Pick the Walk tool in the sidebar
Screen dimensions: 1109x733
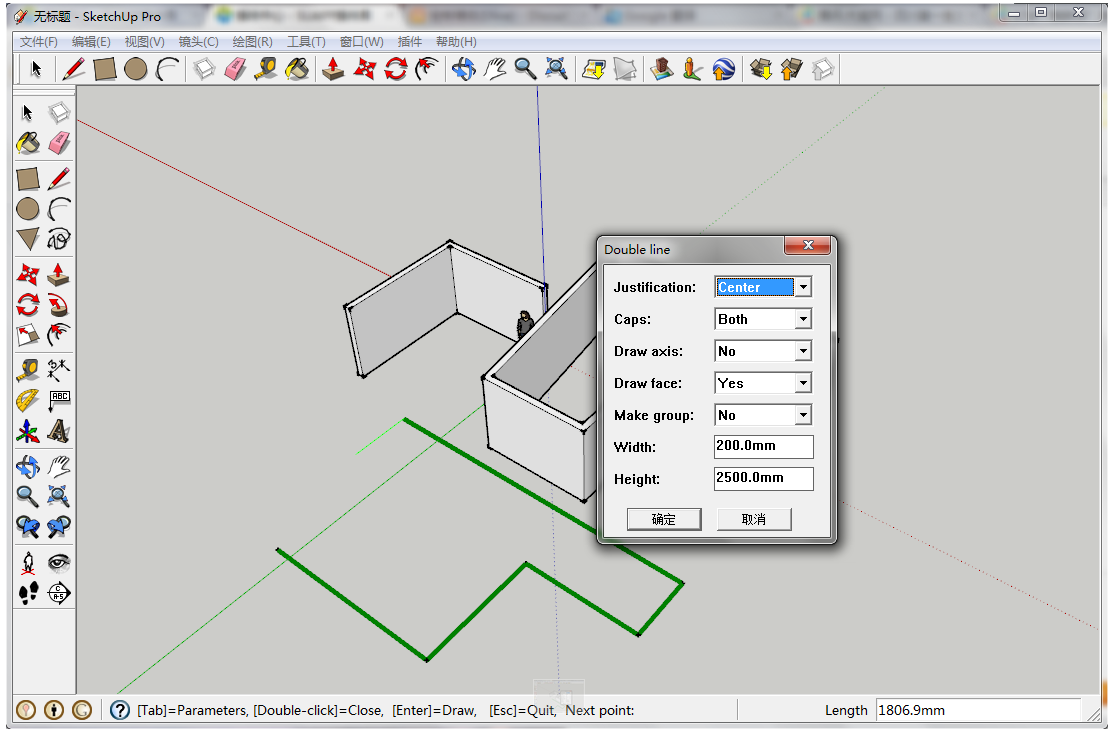pyautogui.click(x=28, y=592)
